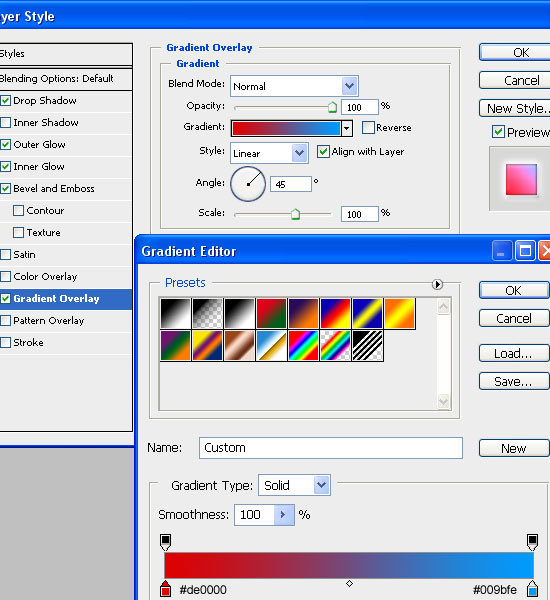550x600 pixels.
Task: Click the Angle value field
Action: point(291,184)
